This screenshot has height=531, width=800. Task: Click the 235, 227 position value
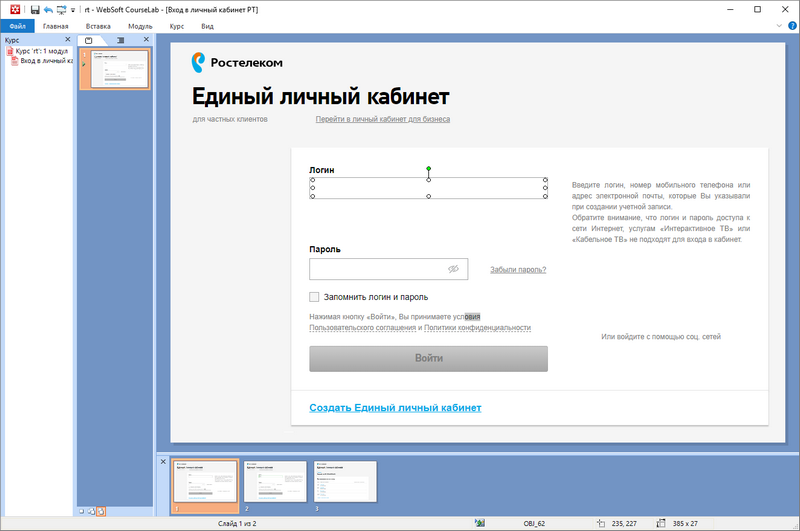pos(624,523)
